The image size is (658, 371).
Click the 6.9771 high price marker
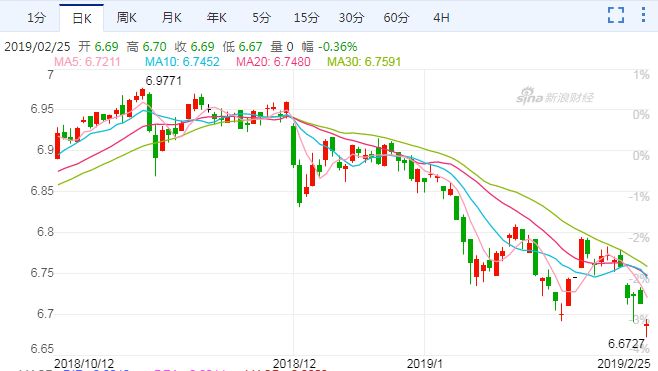tap(164, 81)
